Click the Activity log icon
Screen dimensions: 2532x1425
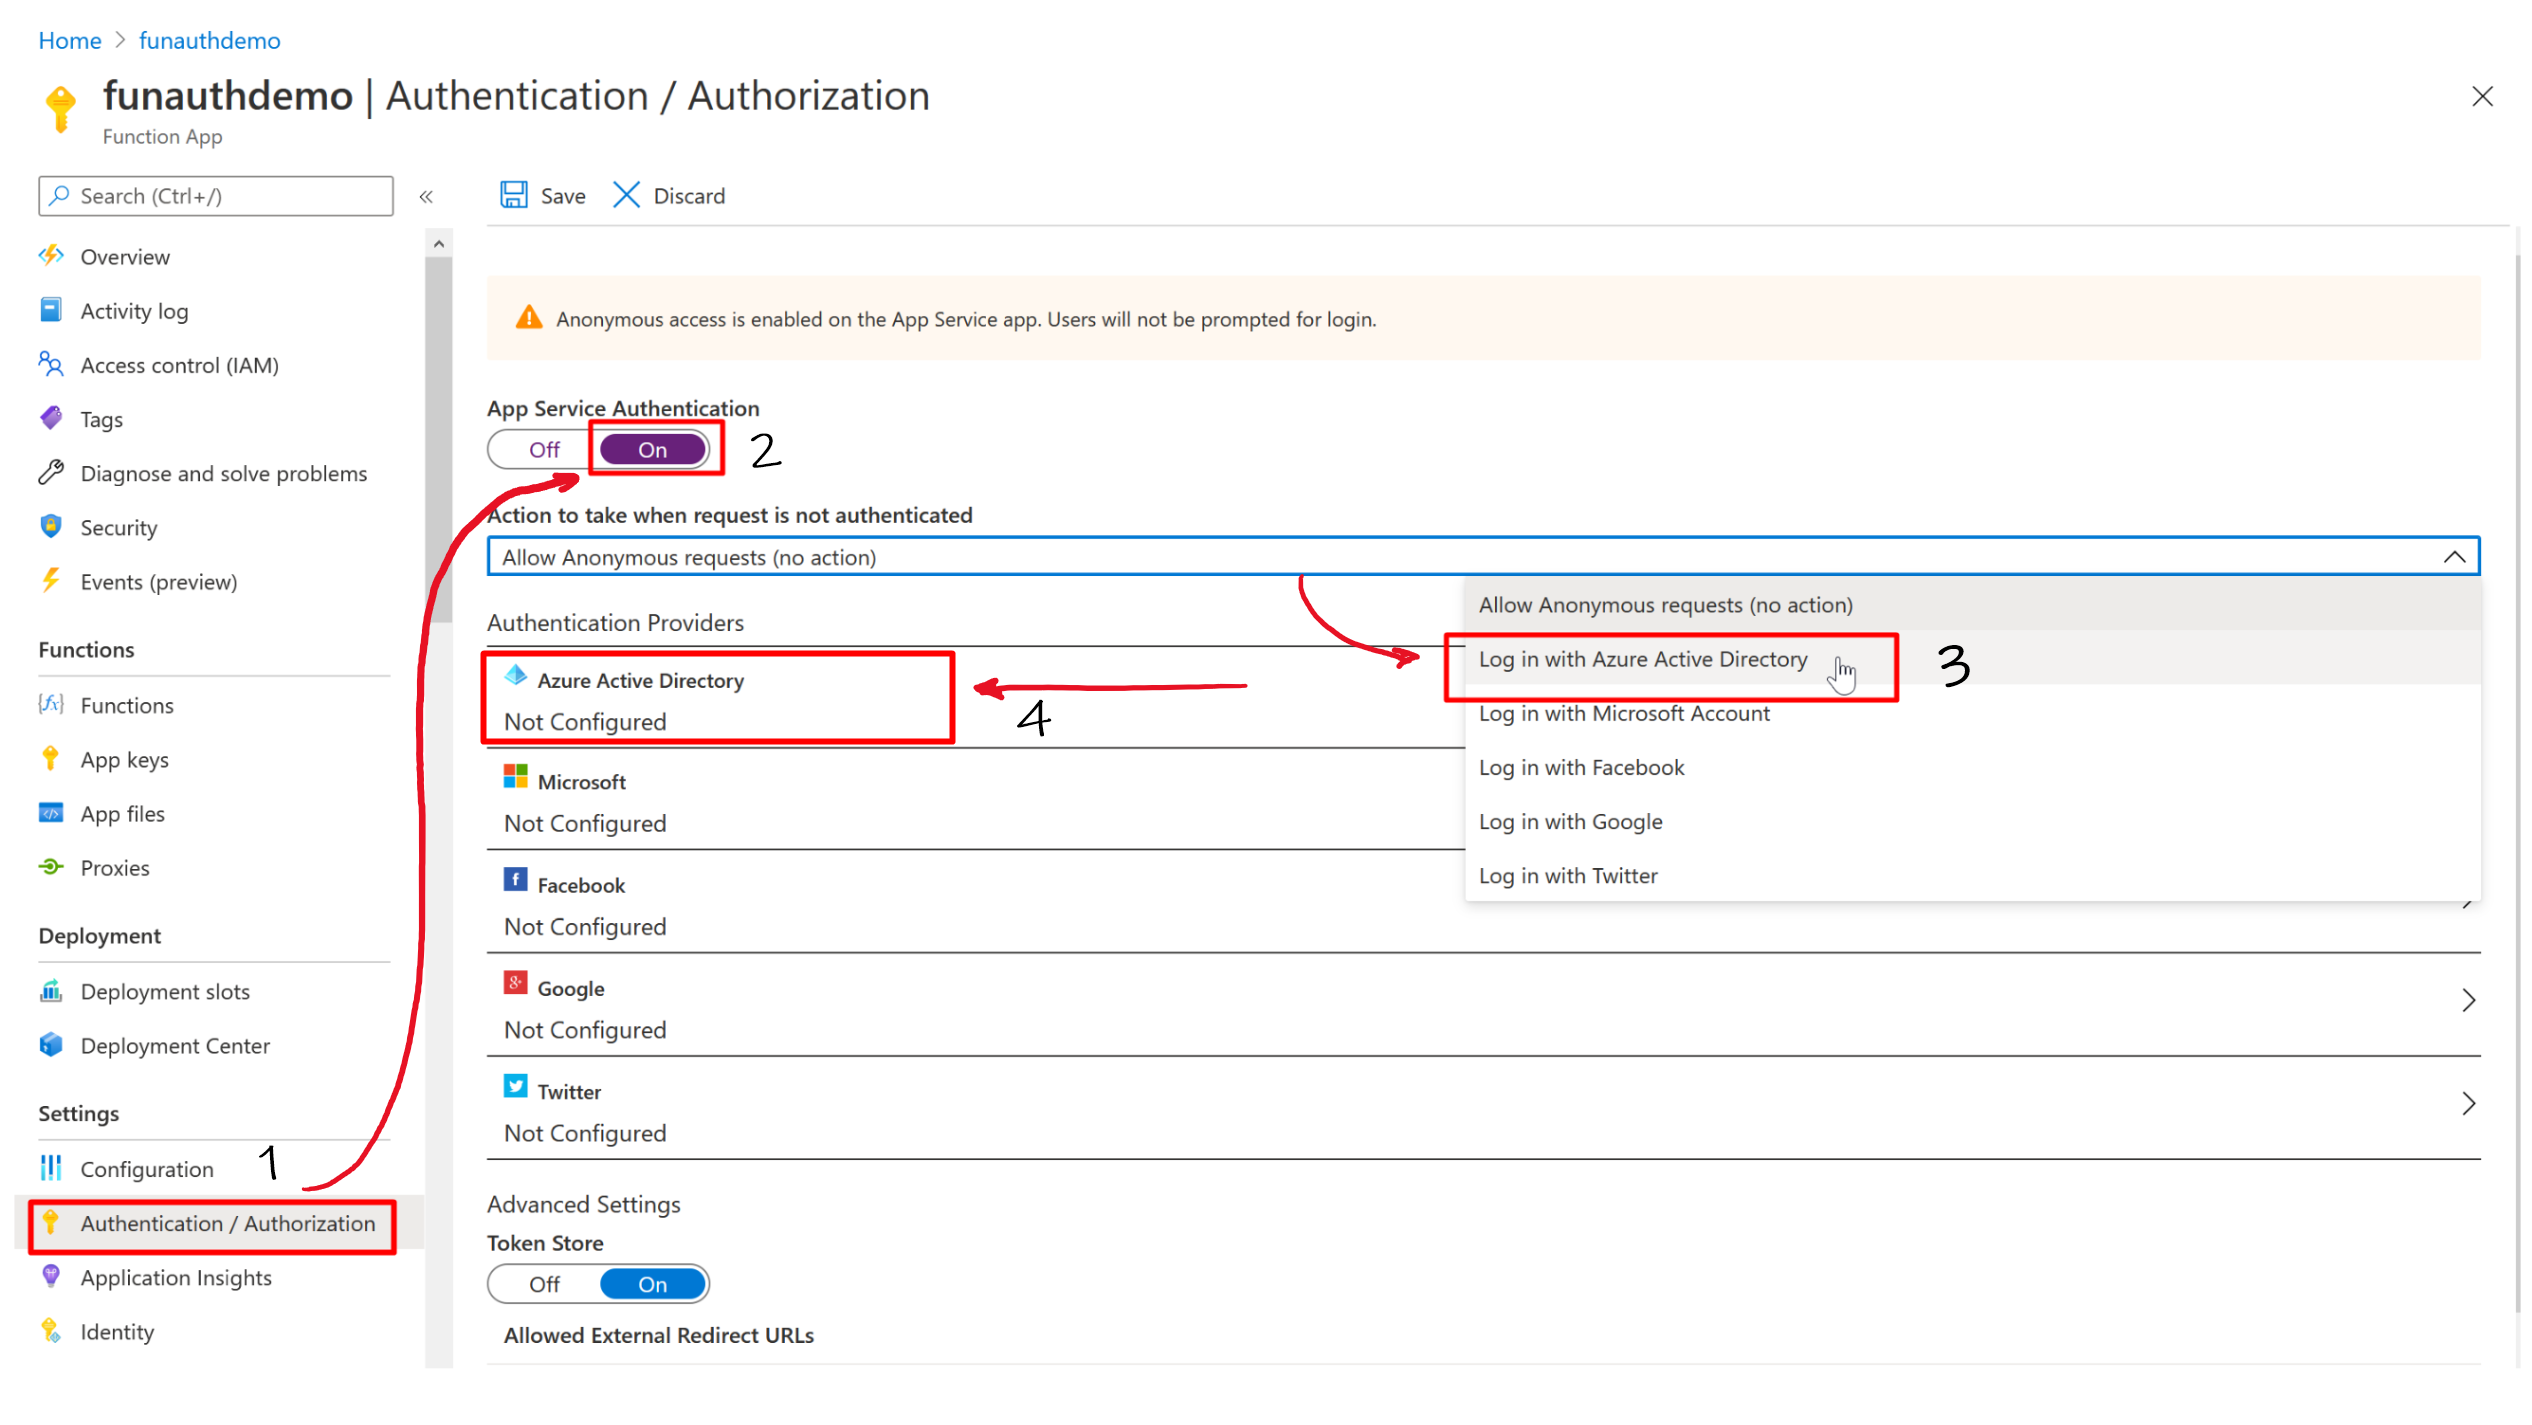pos(51,310)
